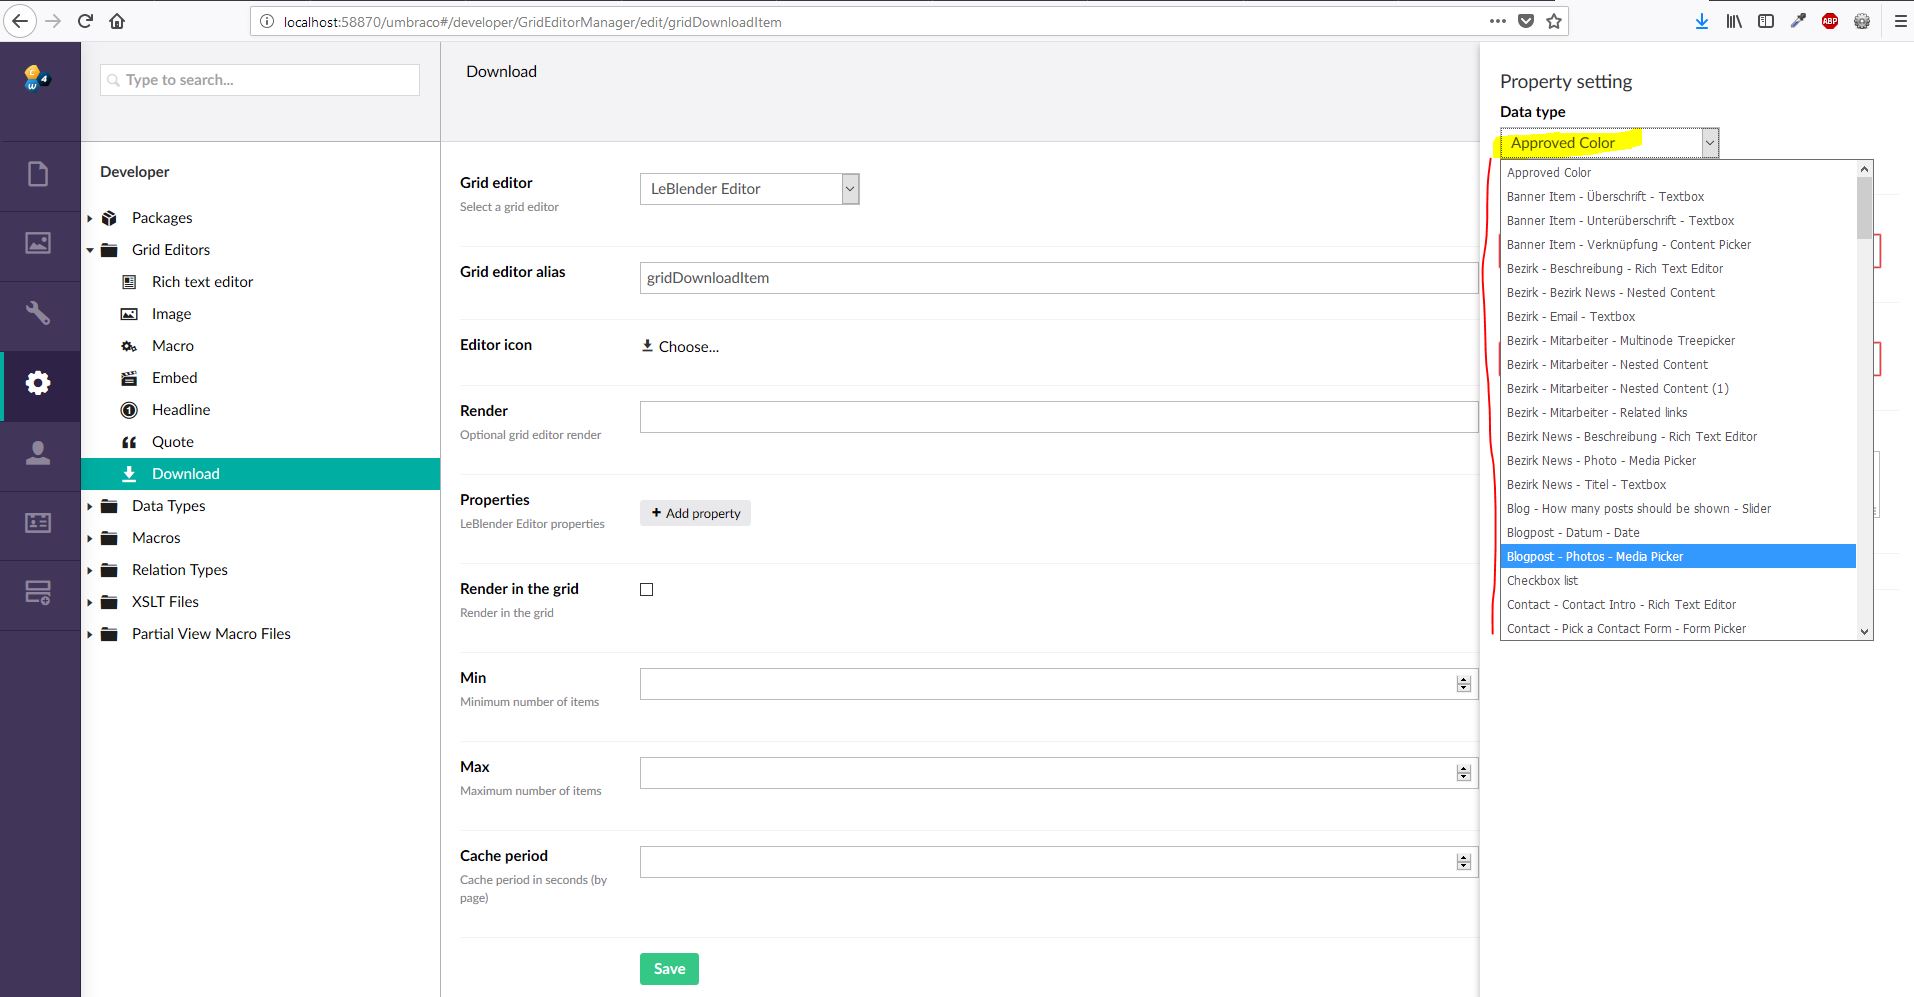Click the green Save button

pyautogui.click(x=669, y=969)
